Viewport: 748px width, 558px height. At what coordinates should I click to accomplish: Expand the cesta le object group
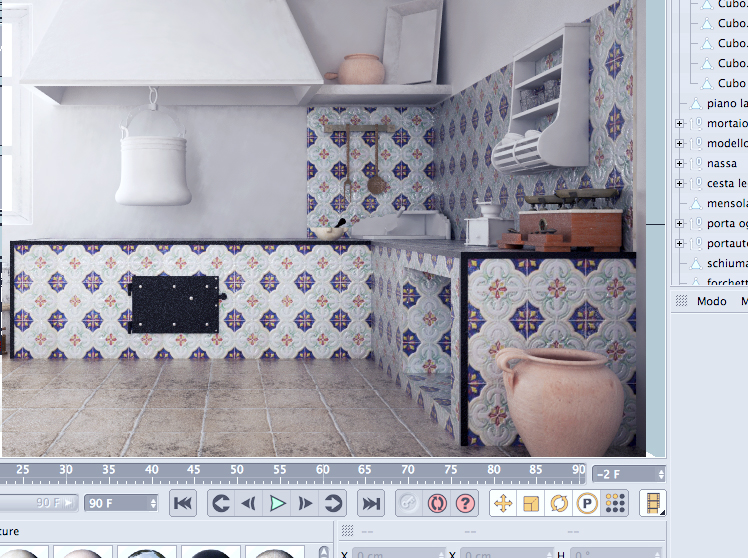(x=679, y=184)
